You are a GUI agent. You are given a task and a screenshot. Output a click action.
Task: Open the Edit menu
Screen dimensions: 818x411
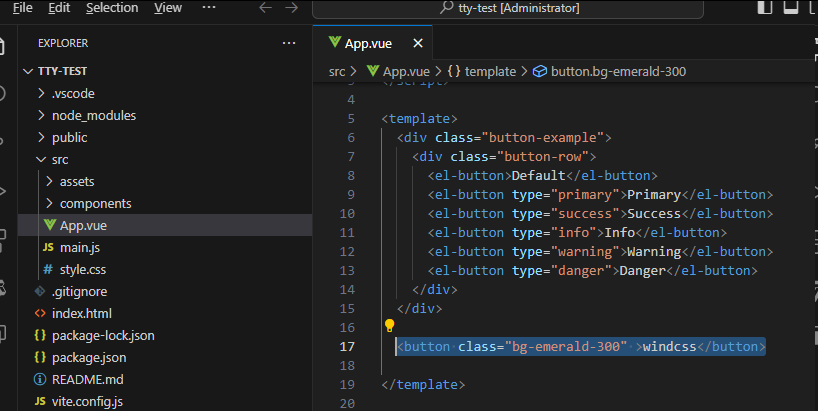[59, 8]
